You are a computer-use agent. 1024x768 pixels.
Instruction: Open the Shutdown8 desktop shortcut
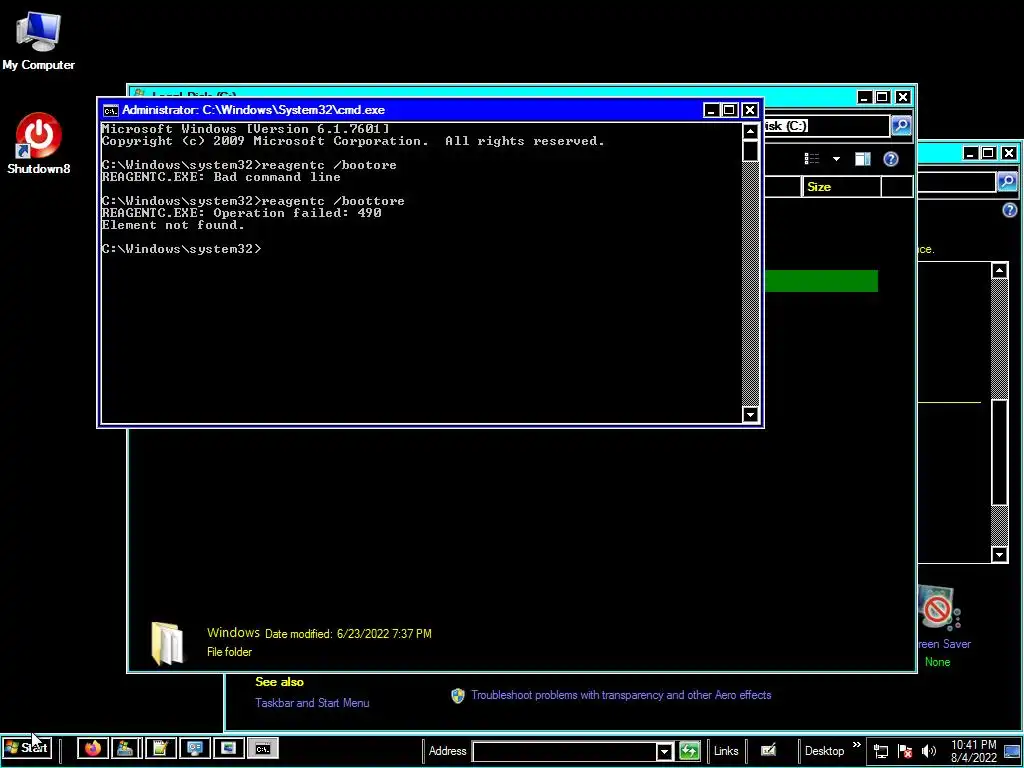(38, 144)
